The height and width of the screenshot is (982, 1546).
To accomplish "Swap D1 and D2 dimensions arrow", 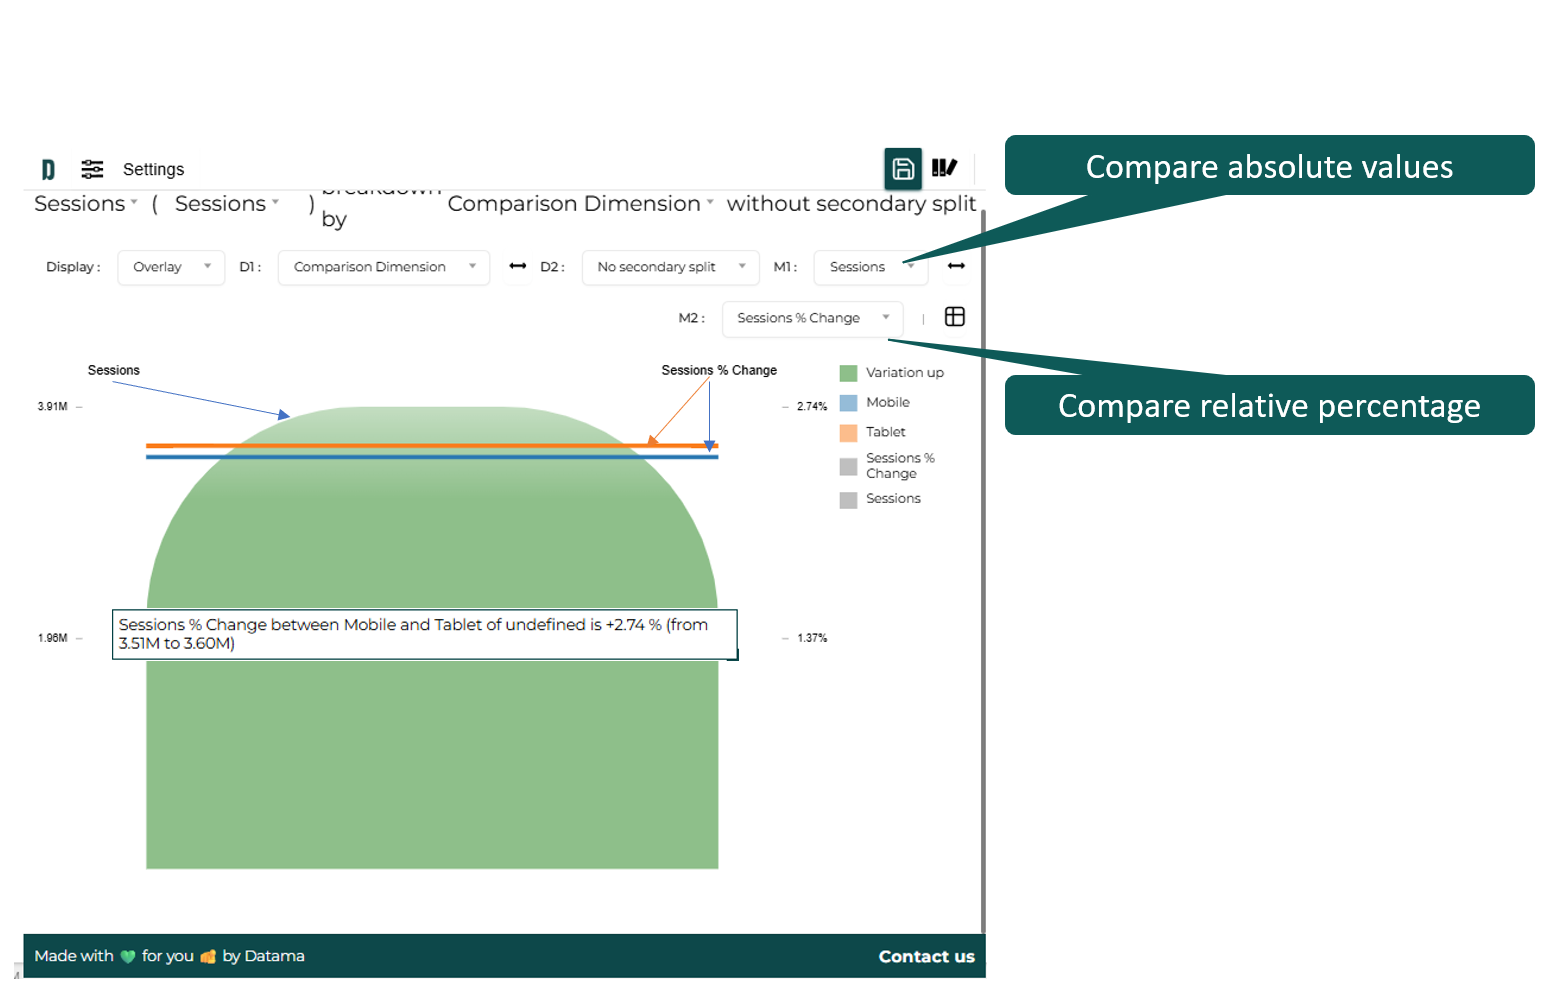I will coord(517,266).
